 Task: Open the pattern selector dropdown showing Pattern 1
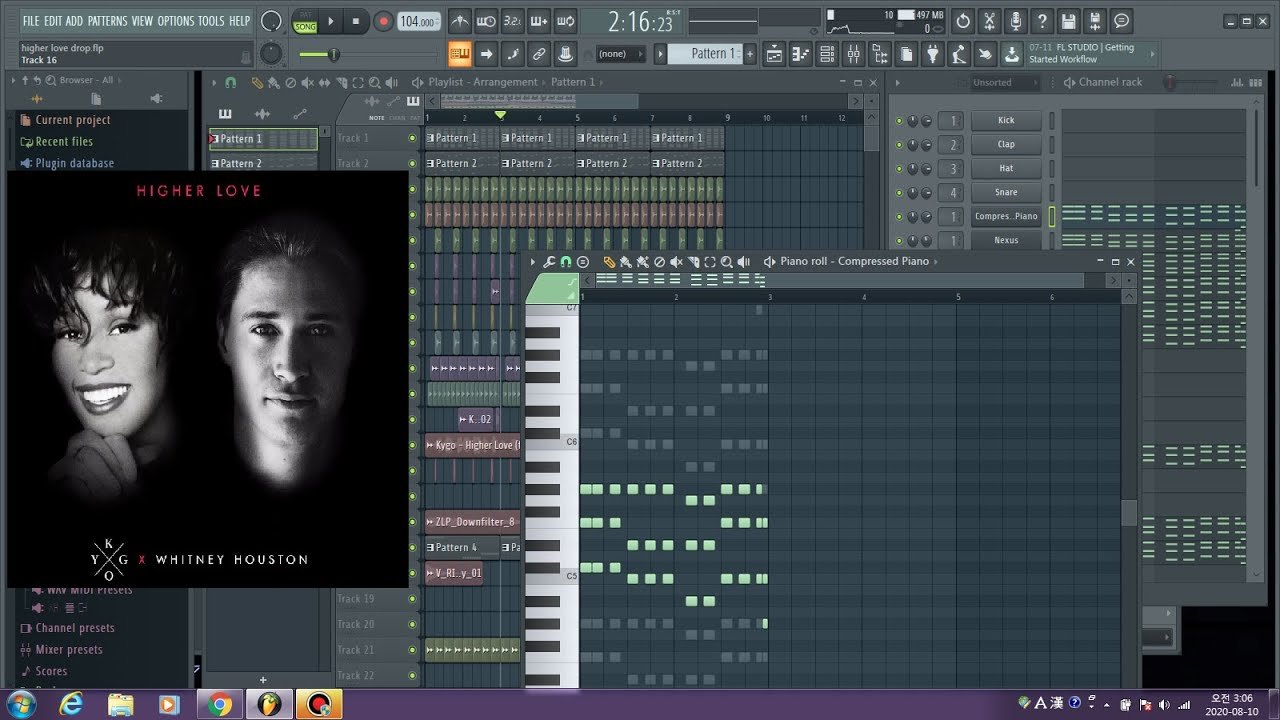coord(706,54)
